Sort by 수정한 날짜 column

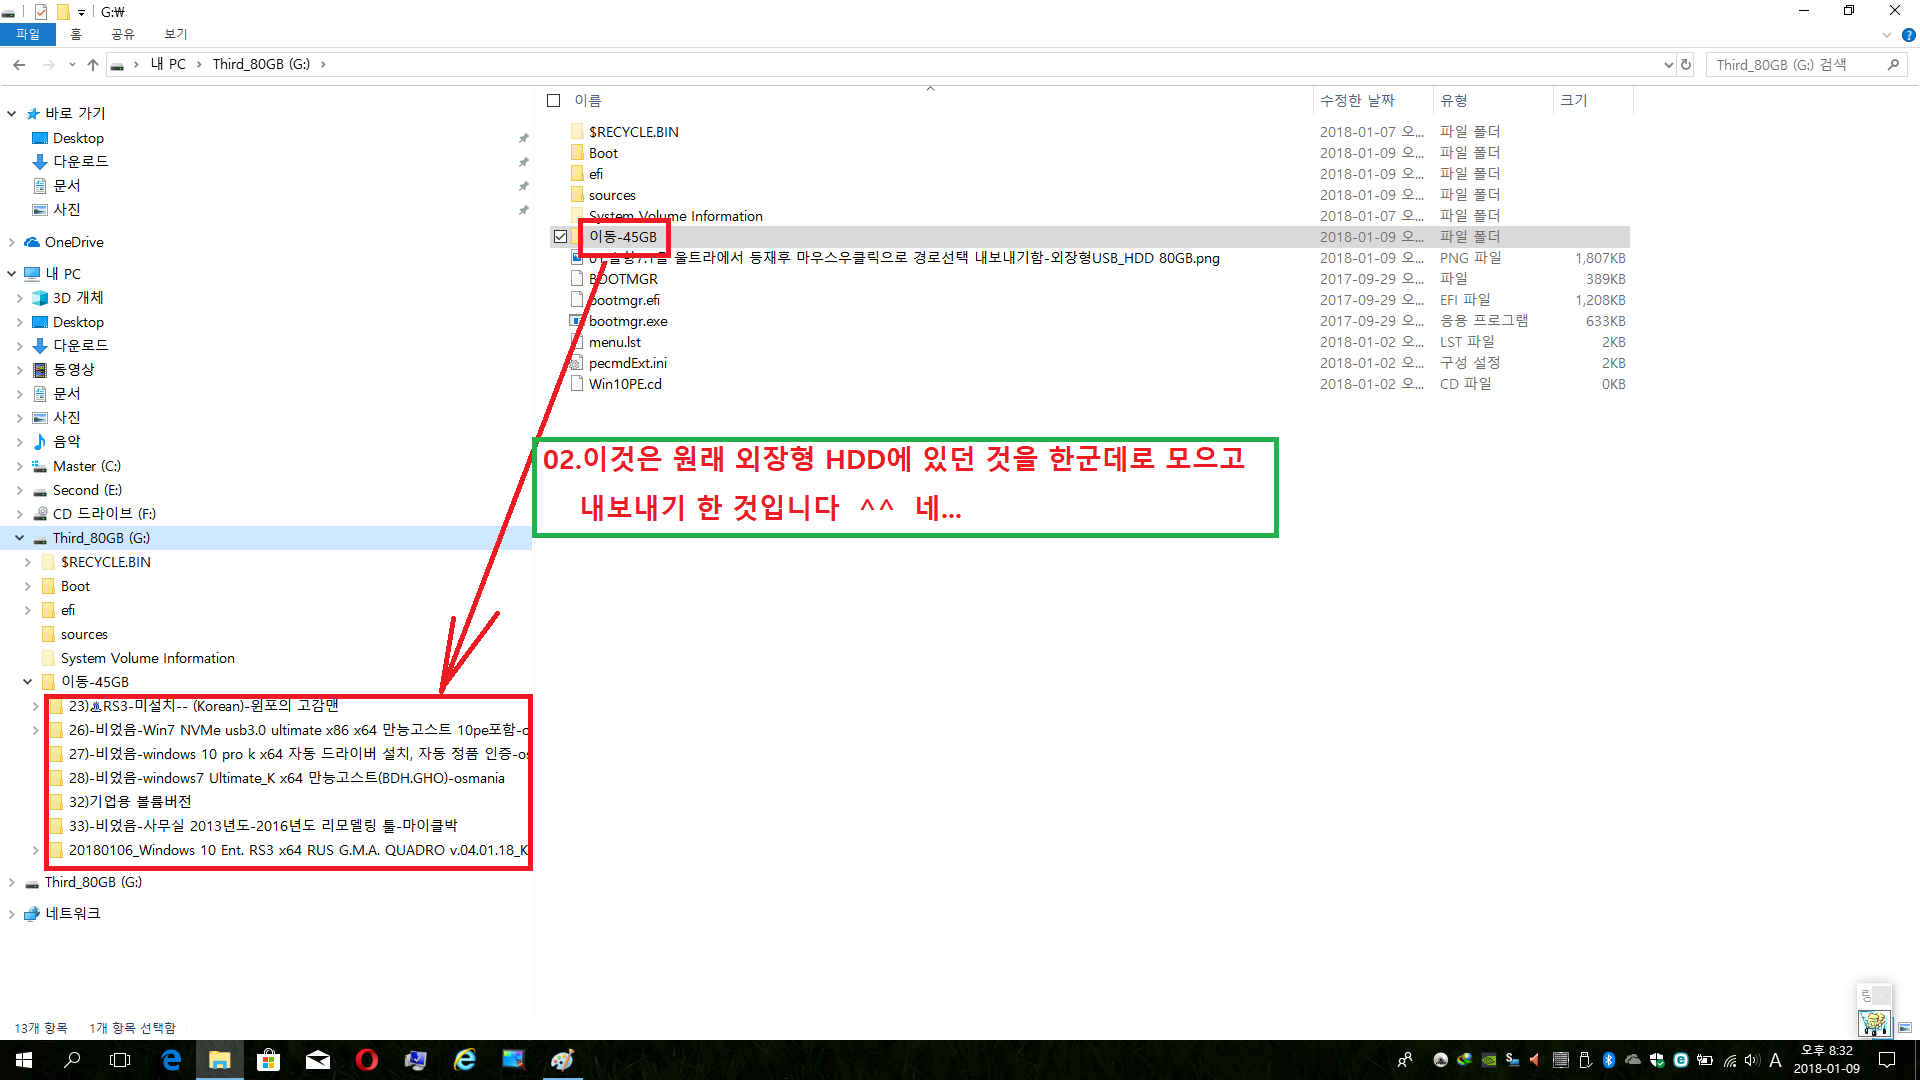pos(1372,101)
